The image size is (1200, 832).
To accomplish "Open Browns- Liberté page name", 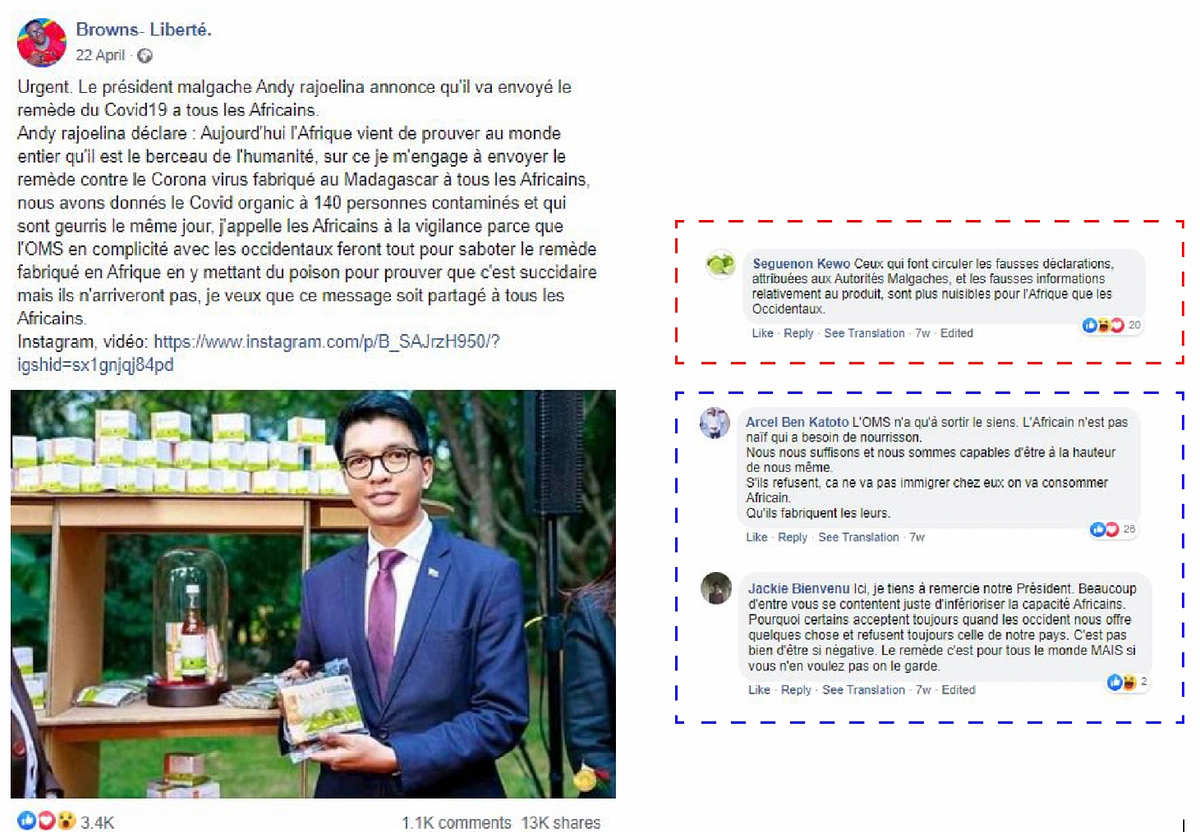I will pos(144,30).
